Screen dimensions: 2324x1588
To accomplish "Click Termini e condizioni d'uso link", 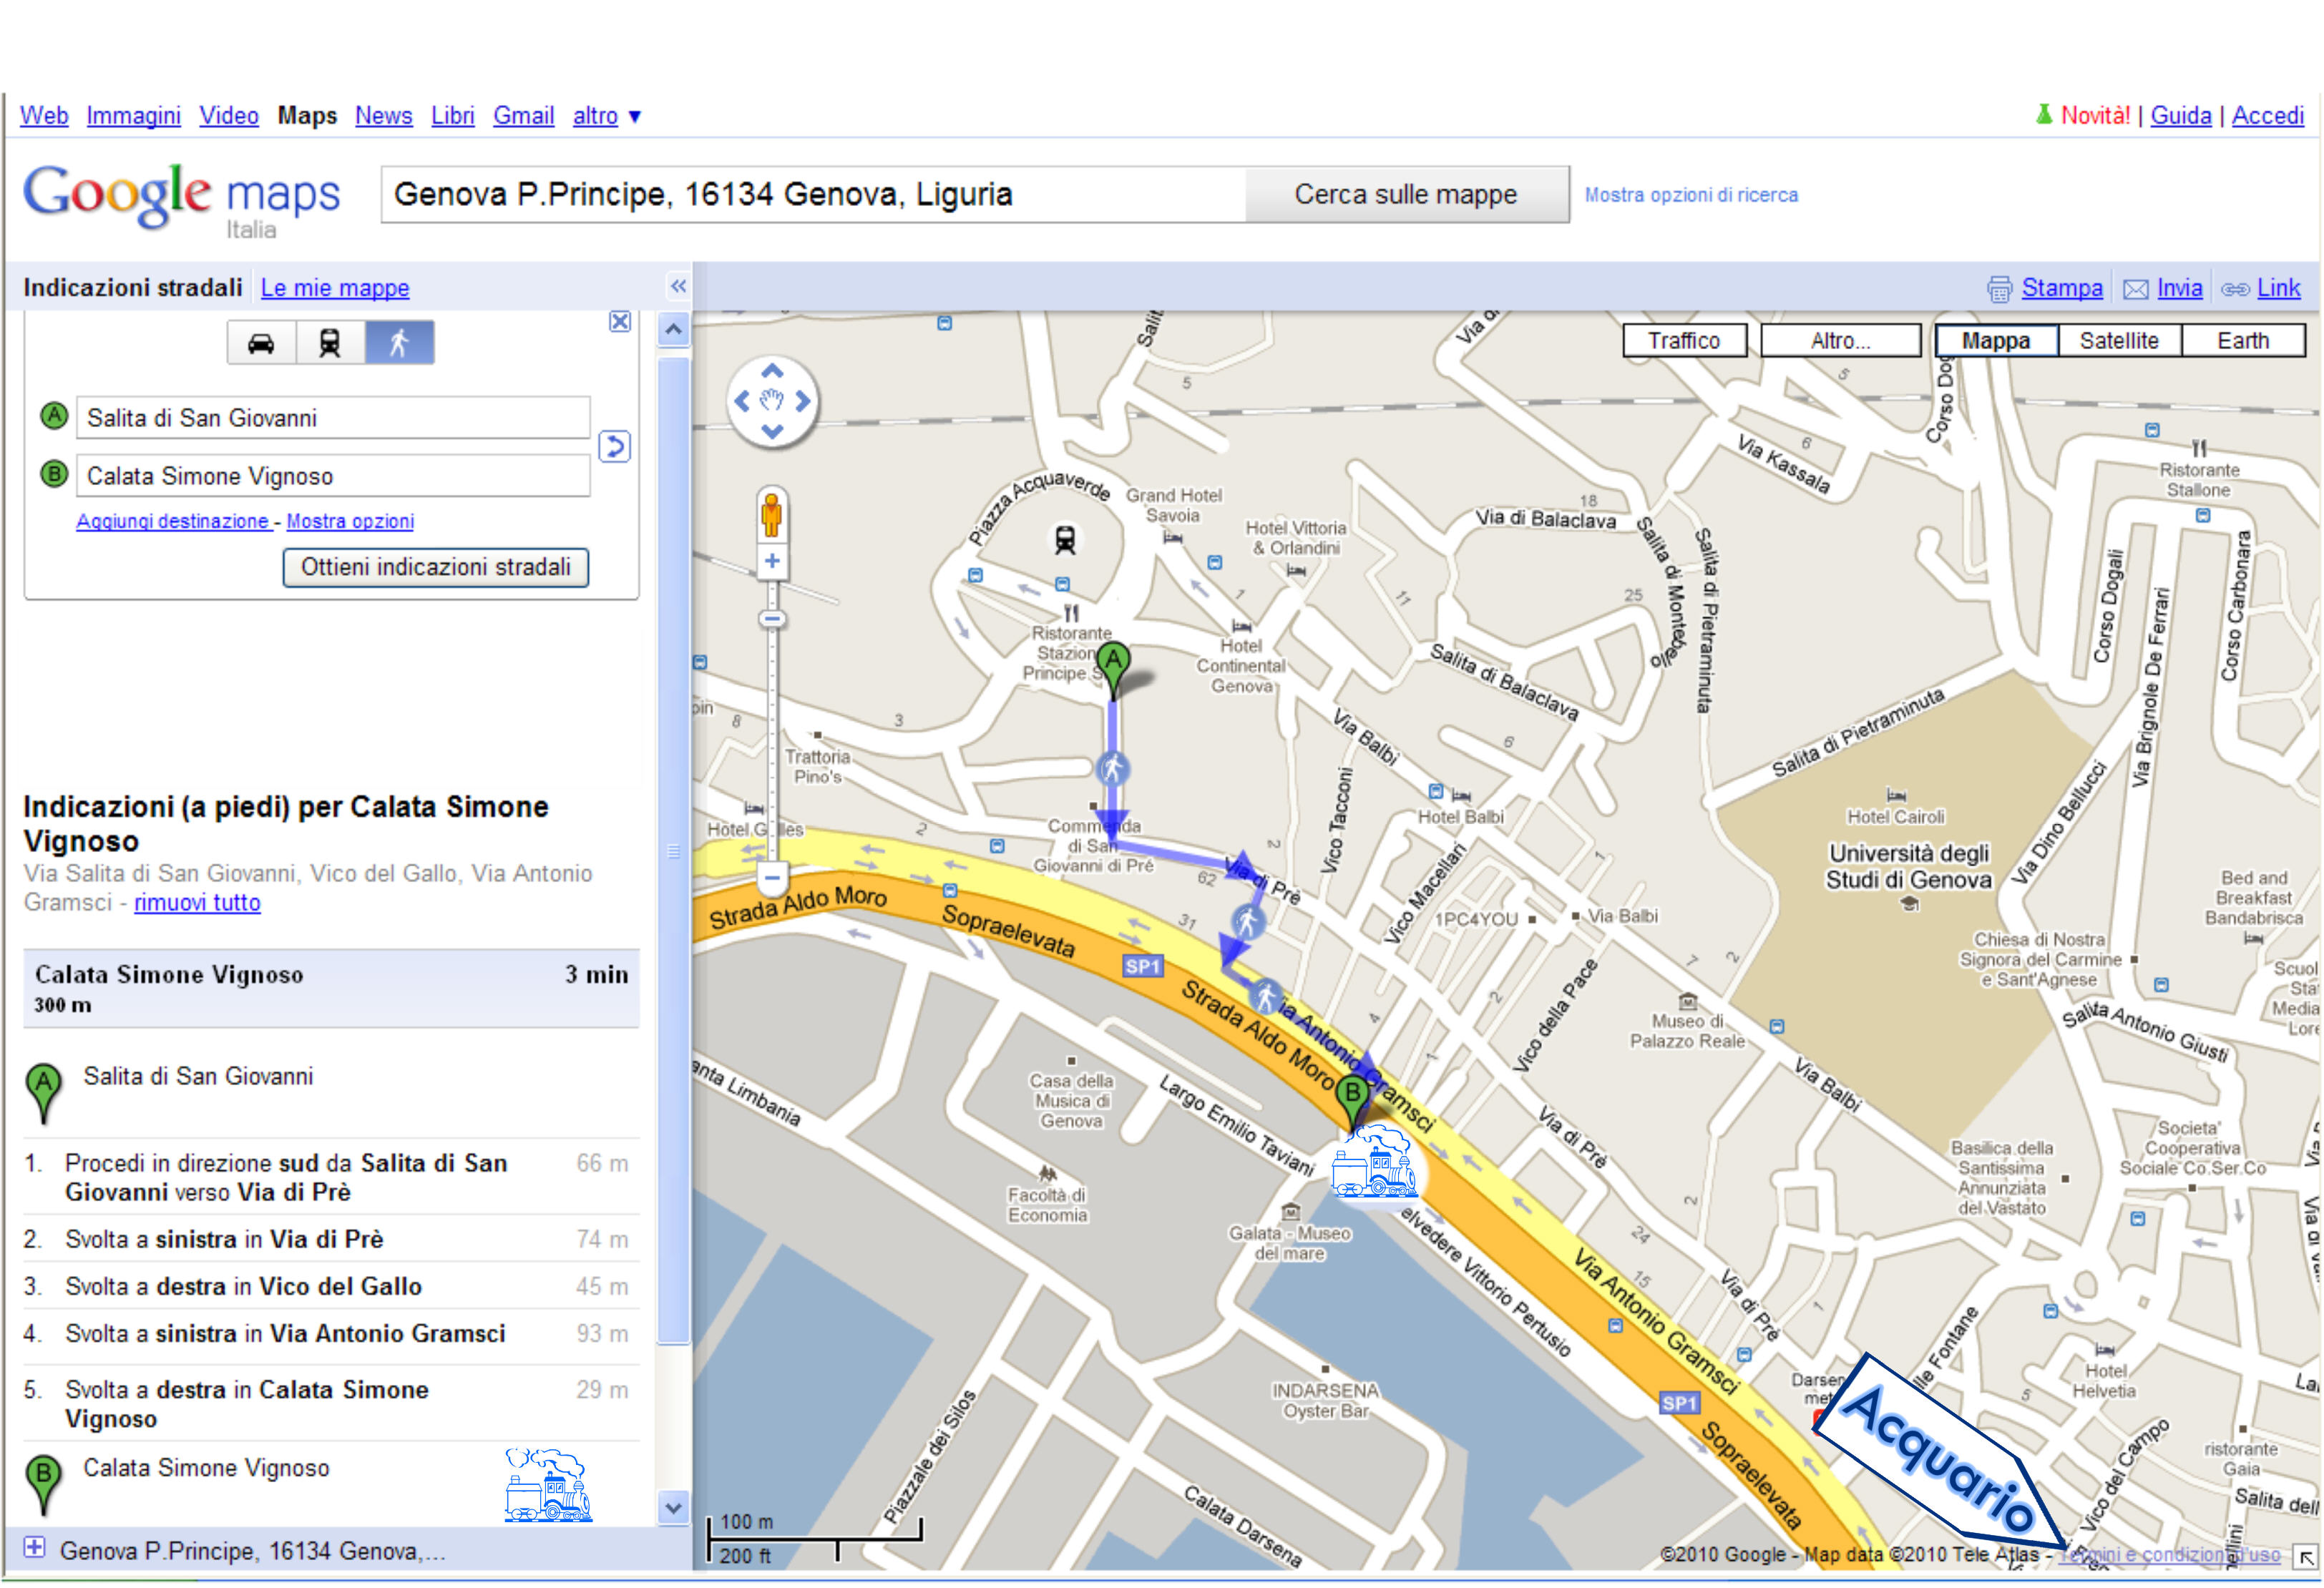I will [x=2171, y=1555].
